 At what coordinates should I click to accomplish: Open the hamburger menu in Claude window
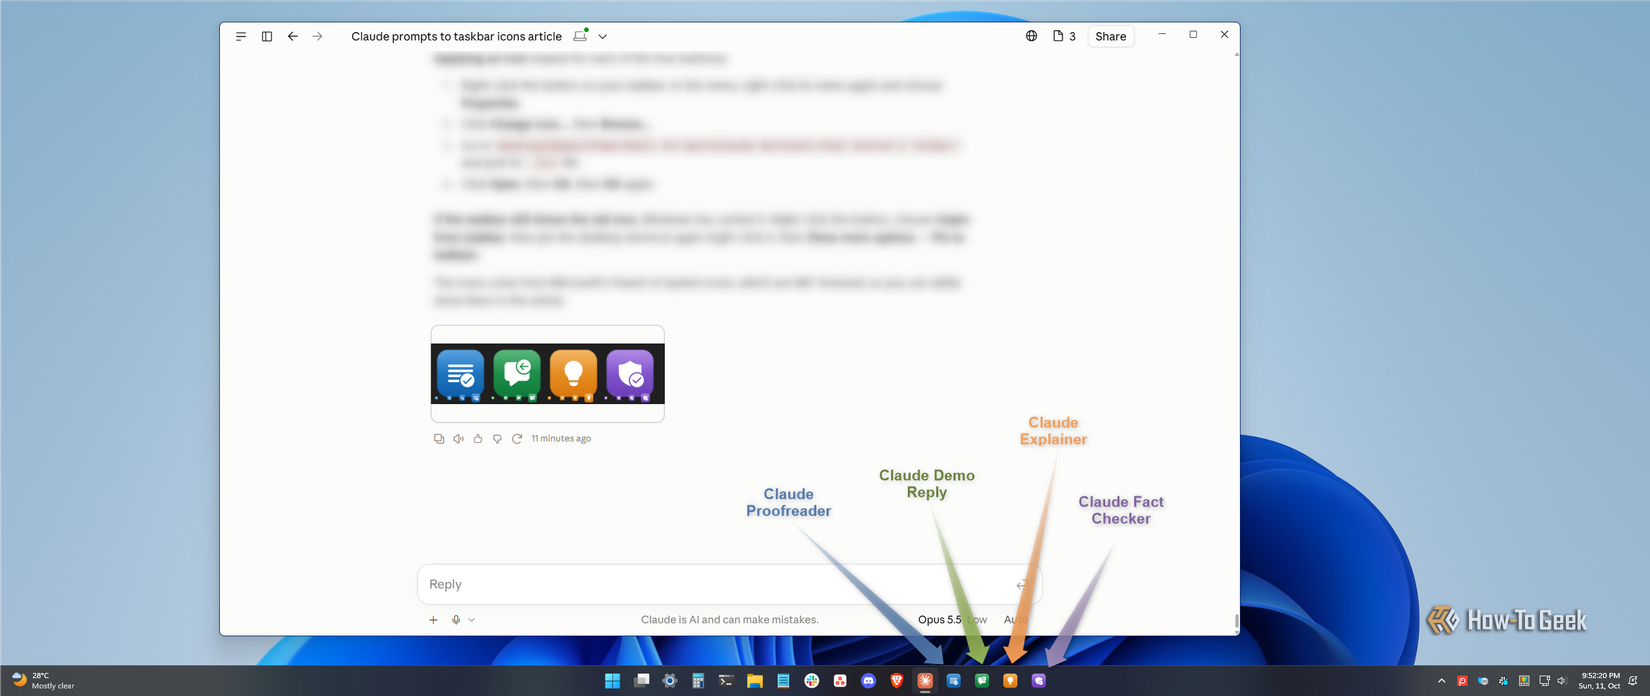[x=241, y=36]
